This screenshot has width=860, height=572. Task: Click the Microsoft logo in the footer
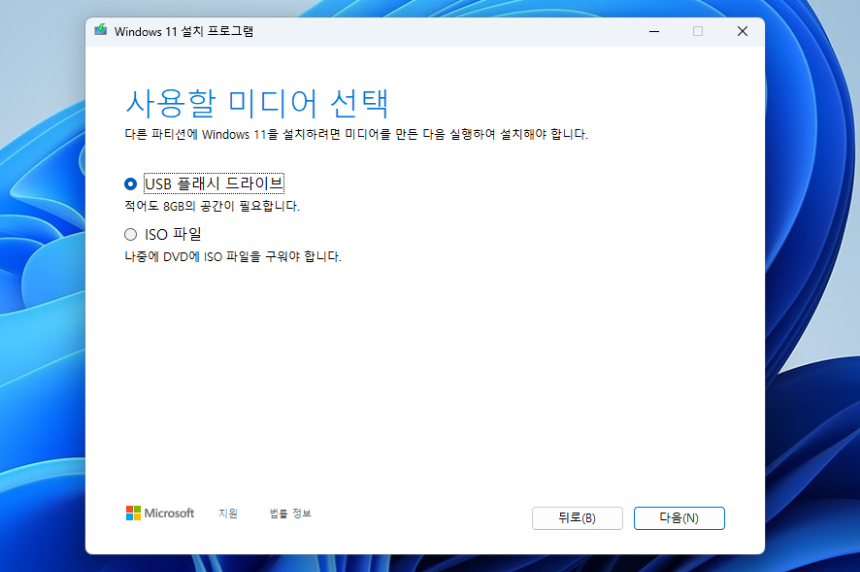tap(160, 513)
